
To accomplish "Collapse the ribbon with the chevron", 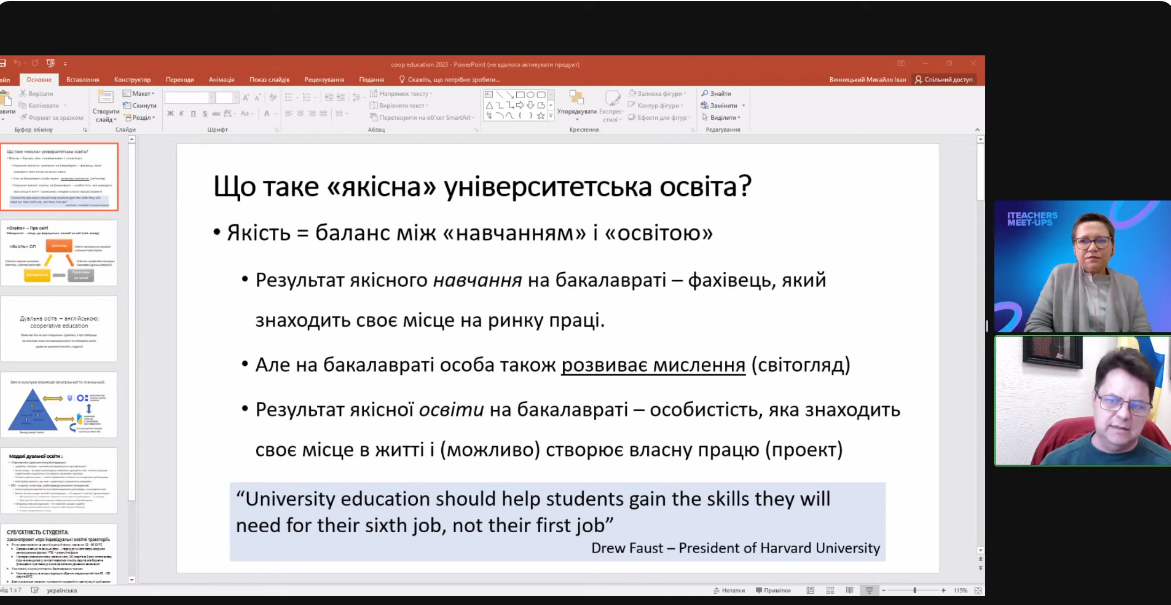I will [x=978, y=130].
